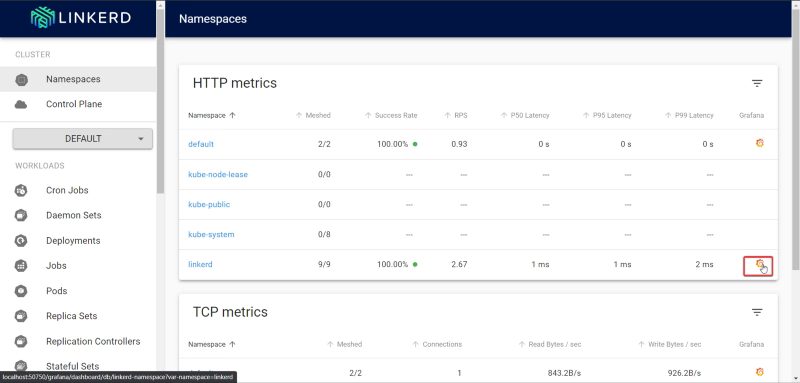Screen dimensions: 800x383
Task: Open the DEFAULT namespace dropdown
Action: click(x=83, y=139)
